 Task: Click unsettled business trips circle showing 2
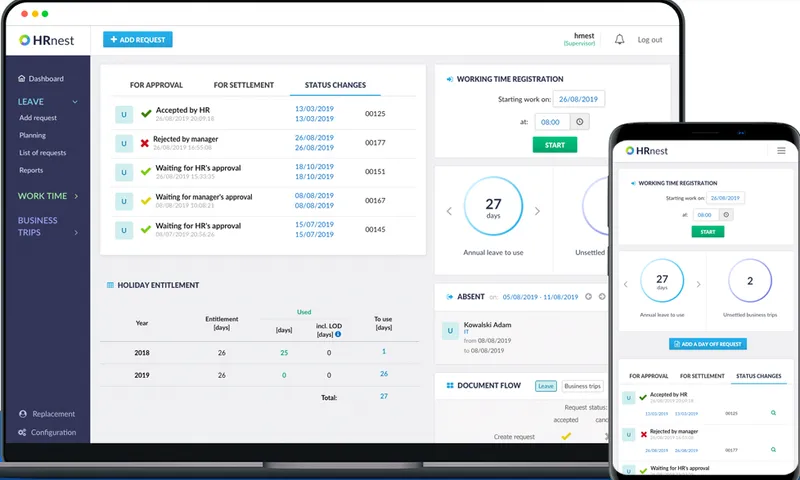click(749, 281)
